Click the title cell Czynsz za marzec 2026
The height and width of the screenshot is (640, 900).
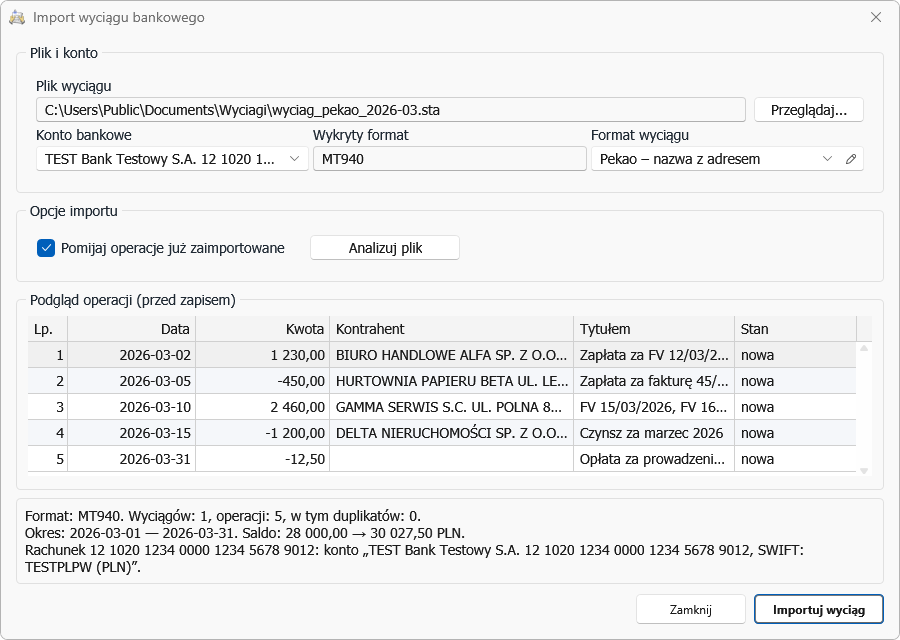(x=654, y=433)
